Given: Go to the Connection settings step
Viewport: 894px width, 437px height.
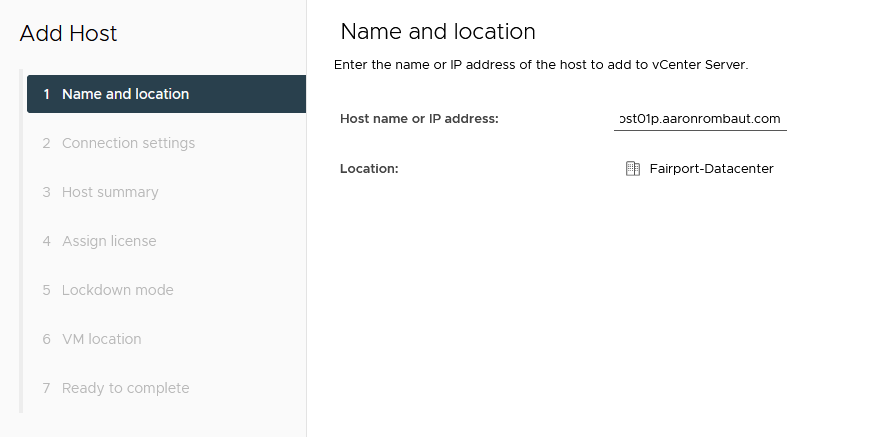Looking at the screenshot, I should click(128, 143).
